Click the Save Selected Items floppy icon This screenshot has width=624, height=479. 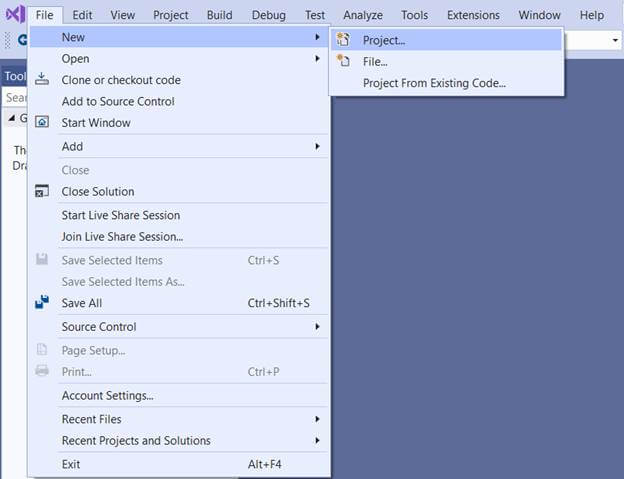42,259
